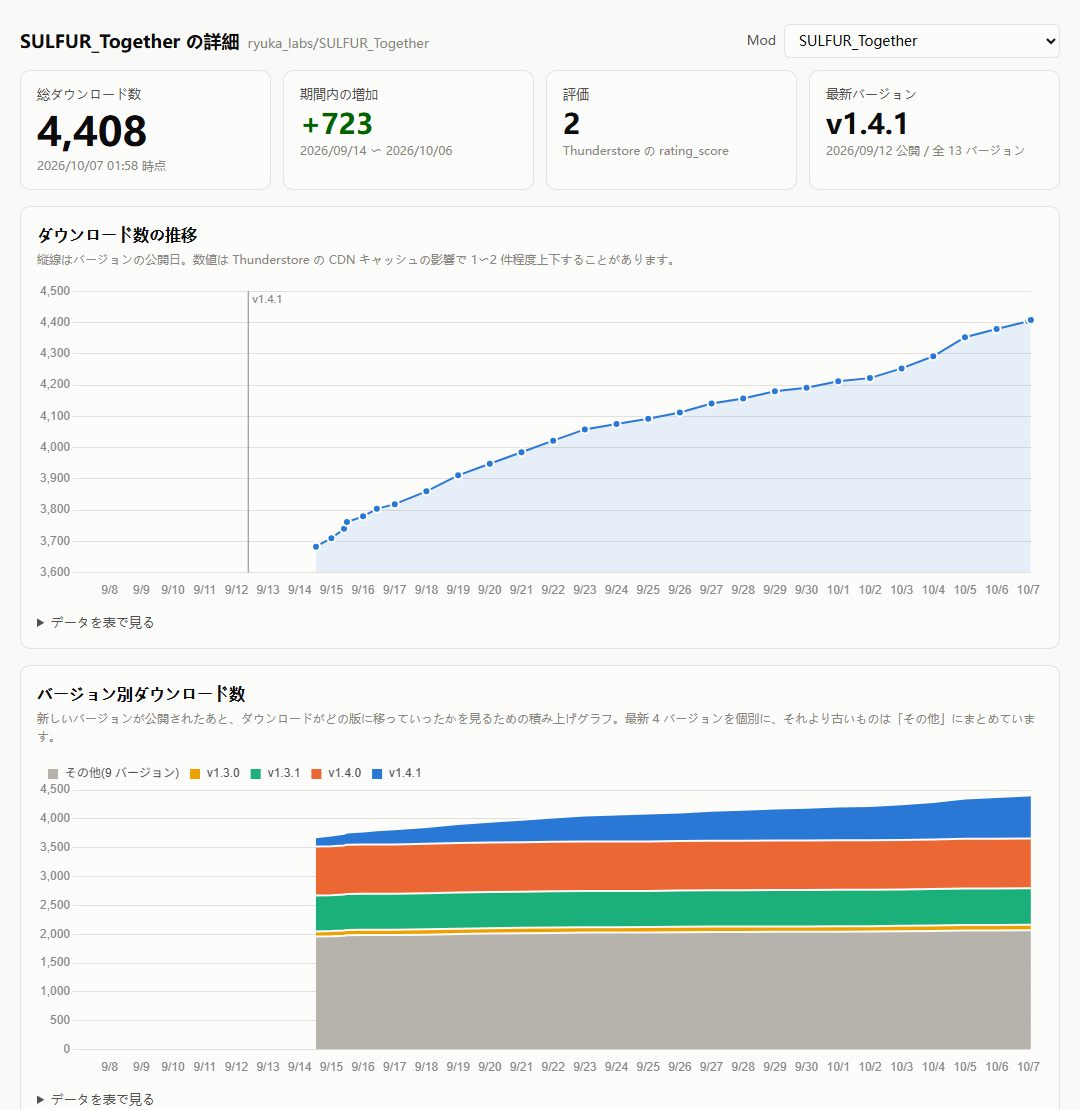Viewport: 1080px width, 1110px height.
Task: Click the period increase value +723
Action: pos(337,124)
